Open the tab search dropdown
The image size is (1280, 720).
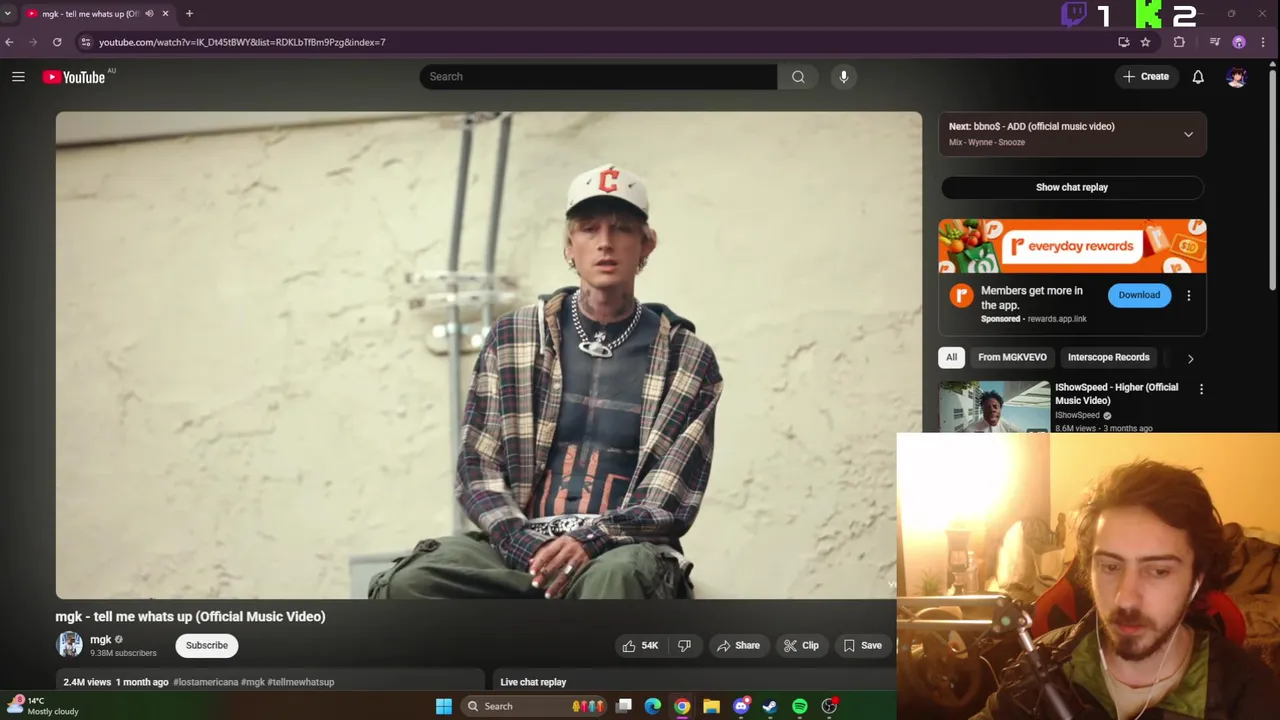(8, 14)
